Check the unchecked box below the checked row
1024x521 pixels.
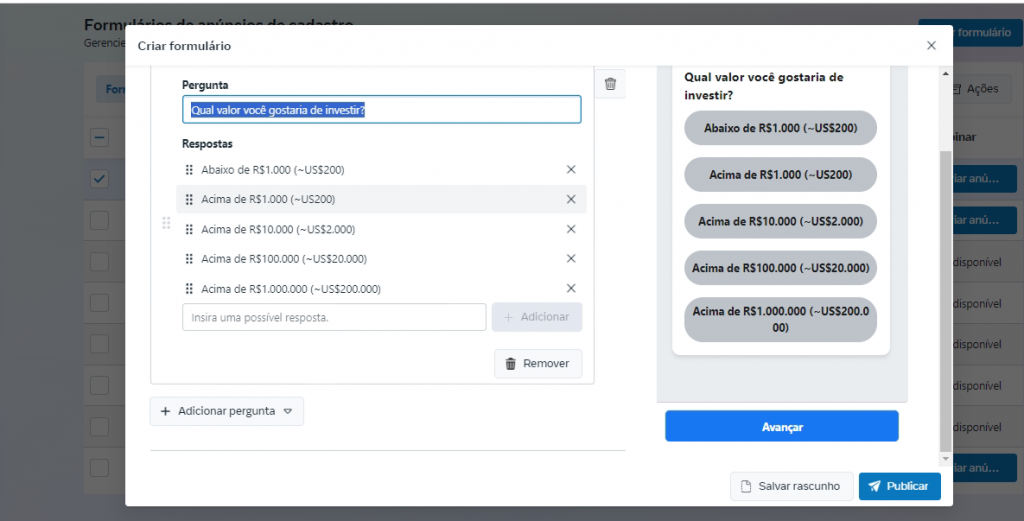pos(100,220)
